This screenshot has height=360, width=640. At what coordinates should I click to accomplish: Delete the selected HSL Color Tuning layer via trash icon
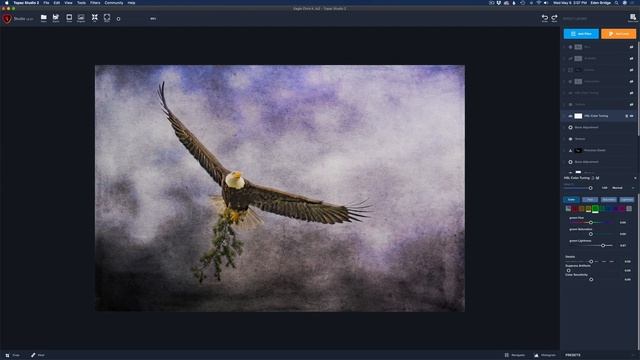[x=627, y=116]
